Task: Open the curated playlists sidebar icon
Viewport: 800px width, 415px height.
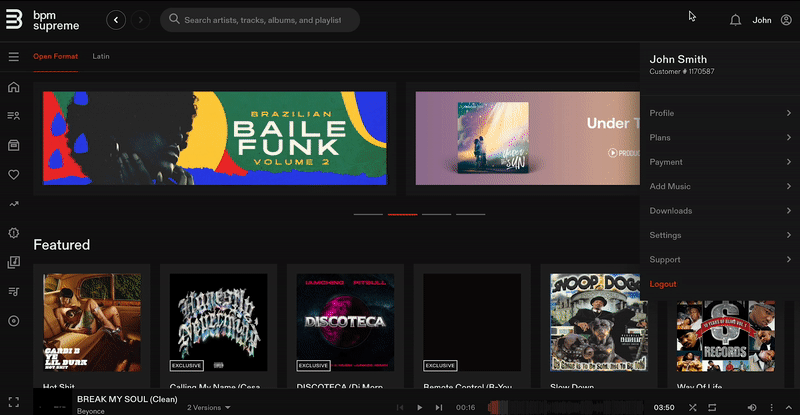Action: click(14, 116)
